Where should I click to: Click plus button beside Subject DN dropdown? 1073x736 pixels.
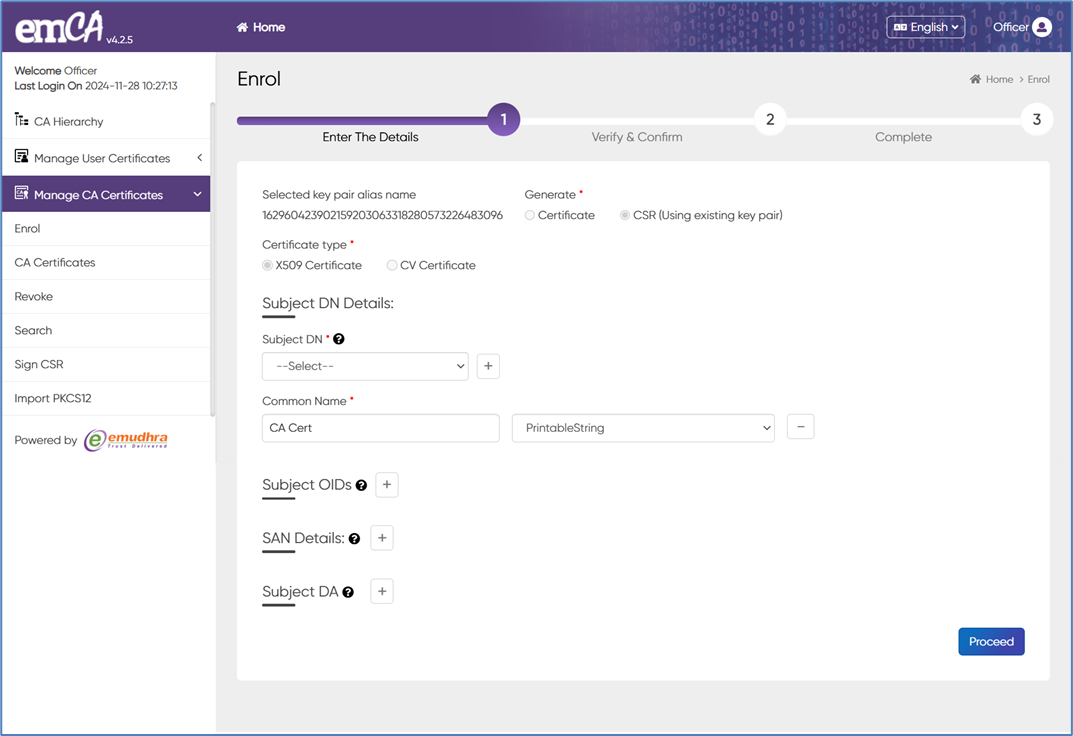488,366
